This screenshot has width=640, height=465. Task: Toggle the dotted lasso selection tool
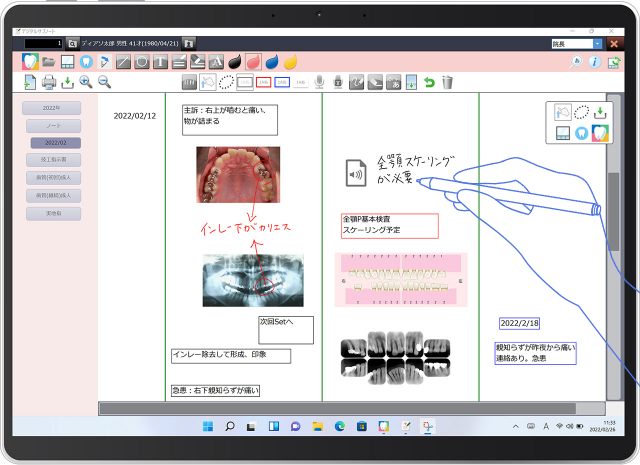[227, 82]
